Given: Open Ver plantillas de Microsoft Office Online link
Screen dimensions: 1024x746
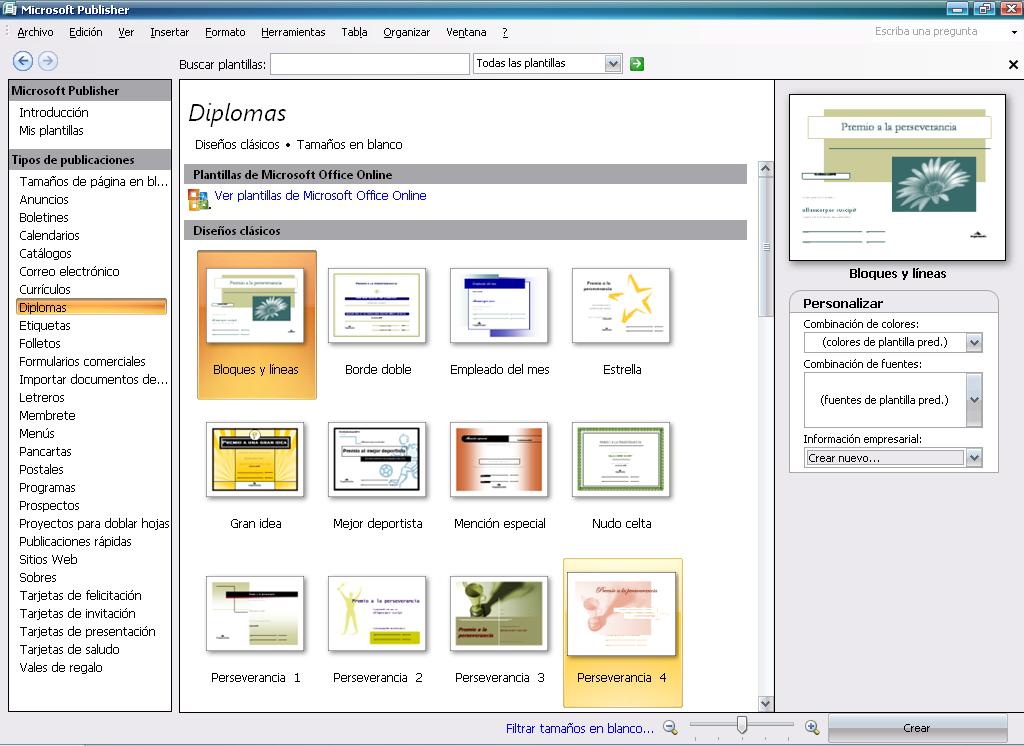Looking at the screenshot, I should click(321, 195).
